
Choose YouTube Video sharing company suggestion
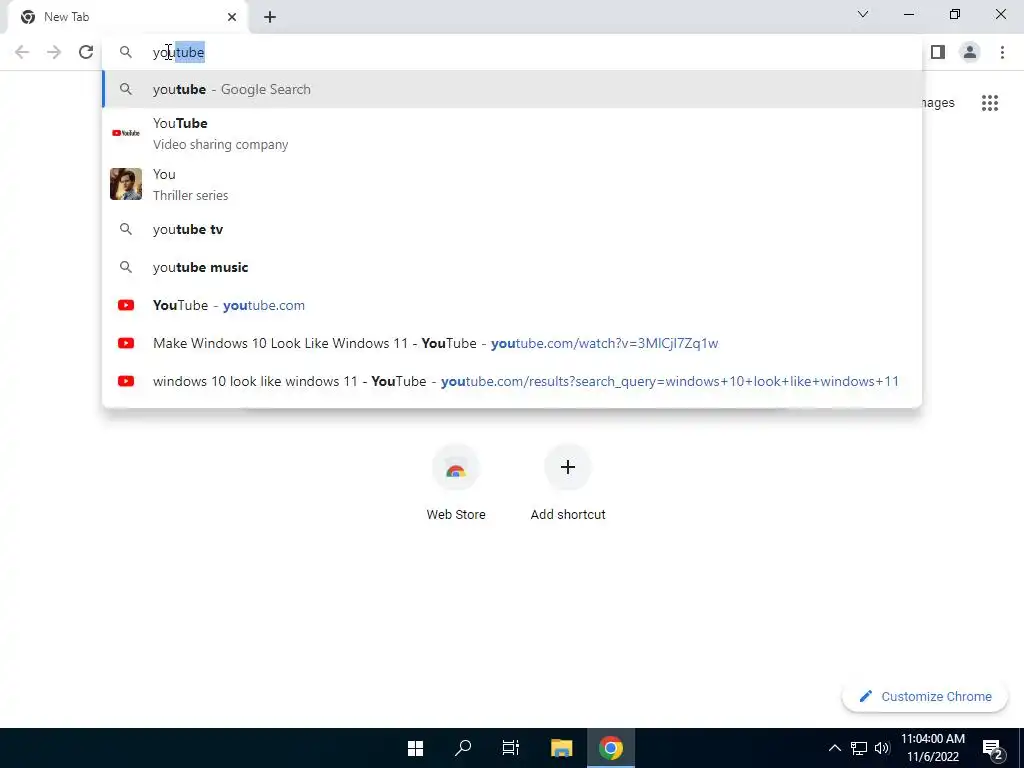pos(512,133)
